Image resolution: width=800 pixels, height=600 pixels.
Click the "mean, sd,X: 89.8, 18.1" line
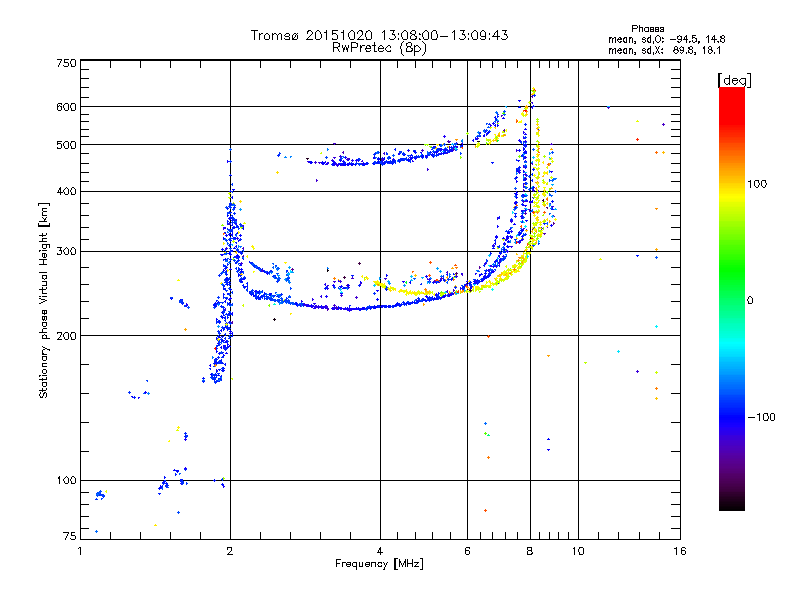pyautogui.click(x=664, y=51)
